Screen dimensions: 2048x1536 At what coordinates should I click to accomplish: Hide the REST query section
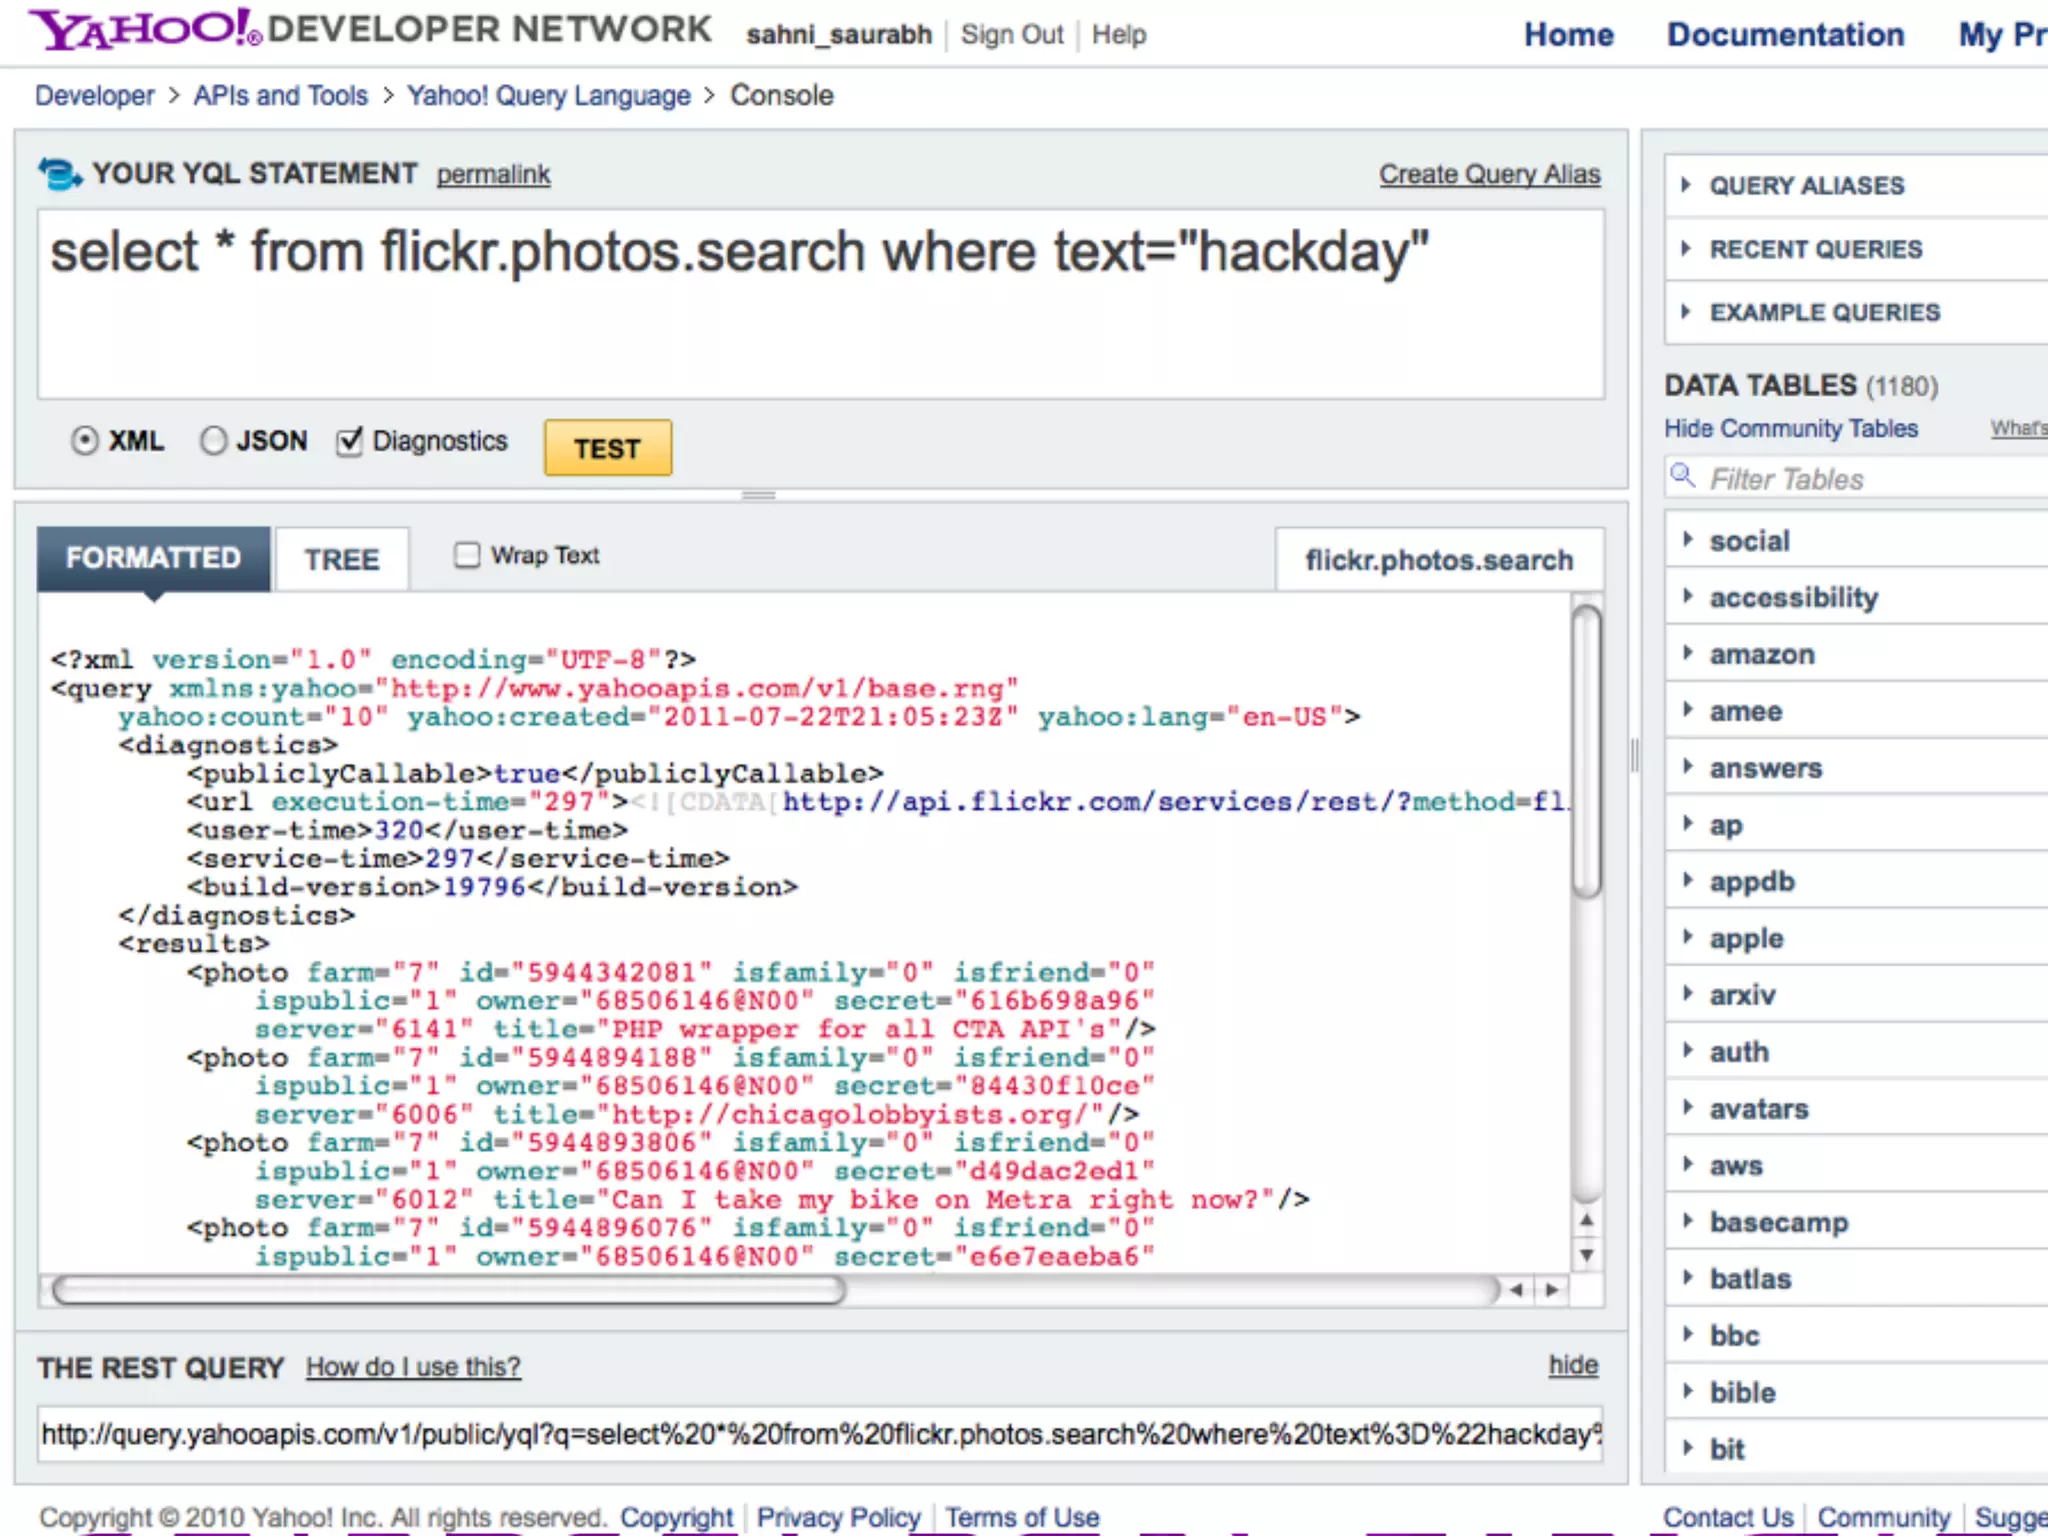pos(1573,1366)
